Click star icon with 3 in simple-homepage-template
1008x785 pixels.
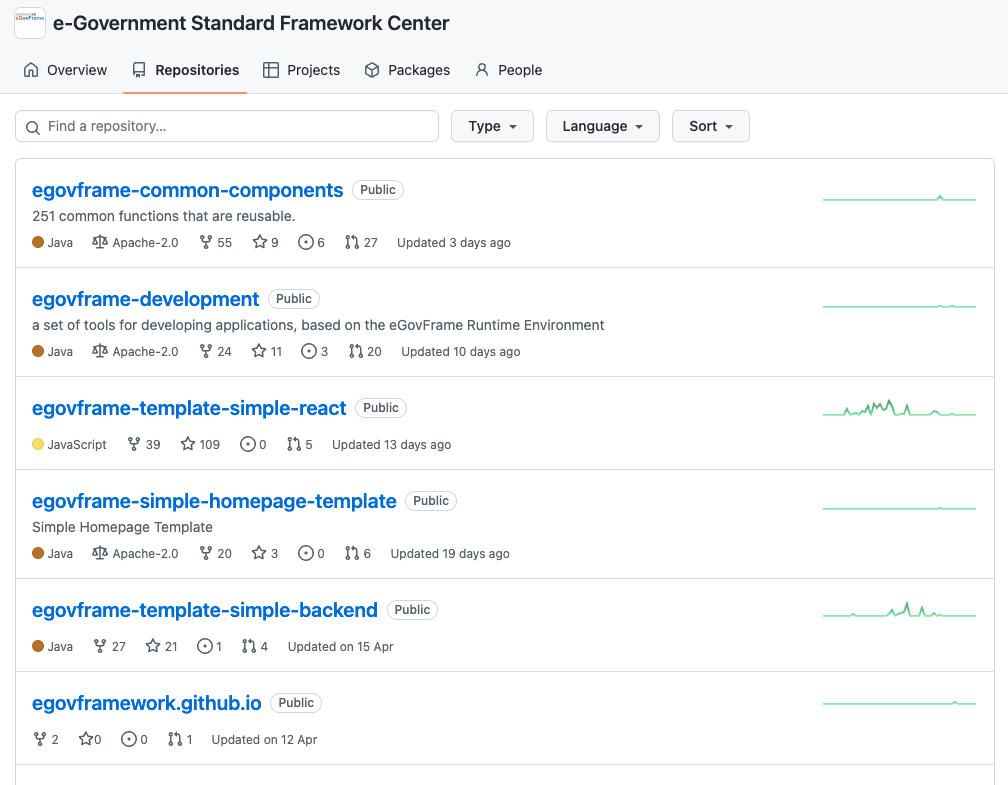pos(259,554)
